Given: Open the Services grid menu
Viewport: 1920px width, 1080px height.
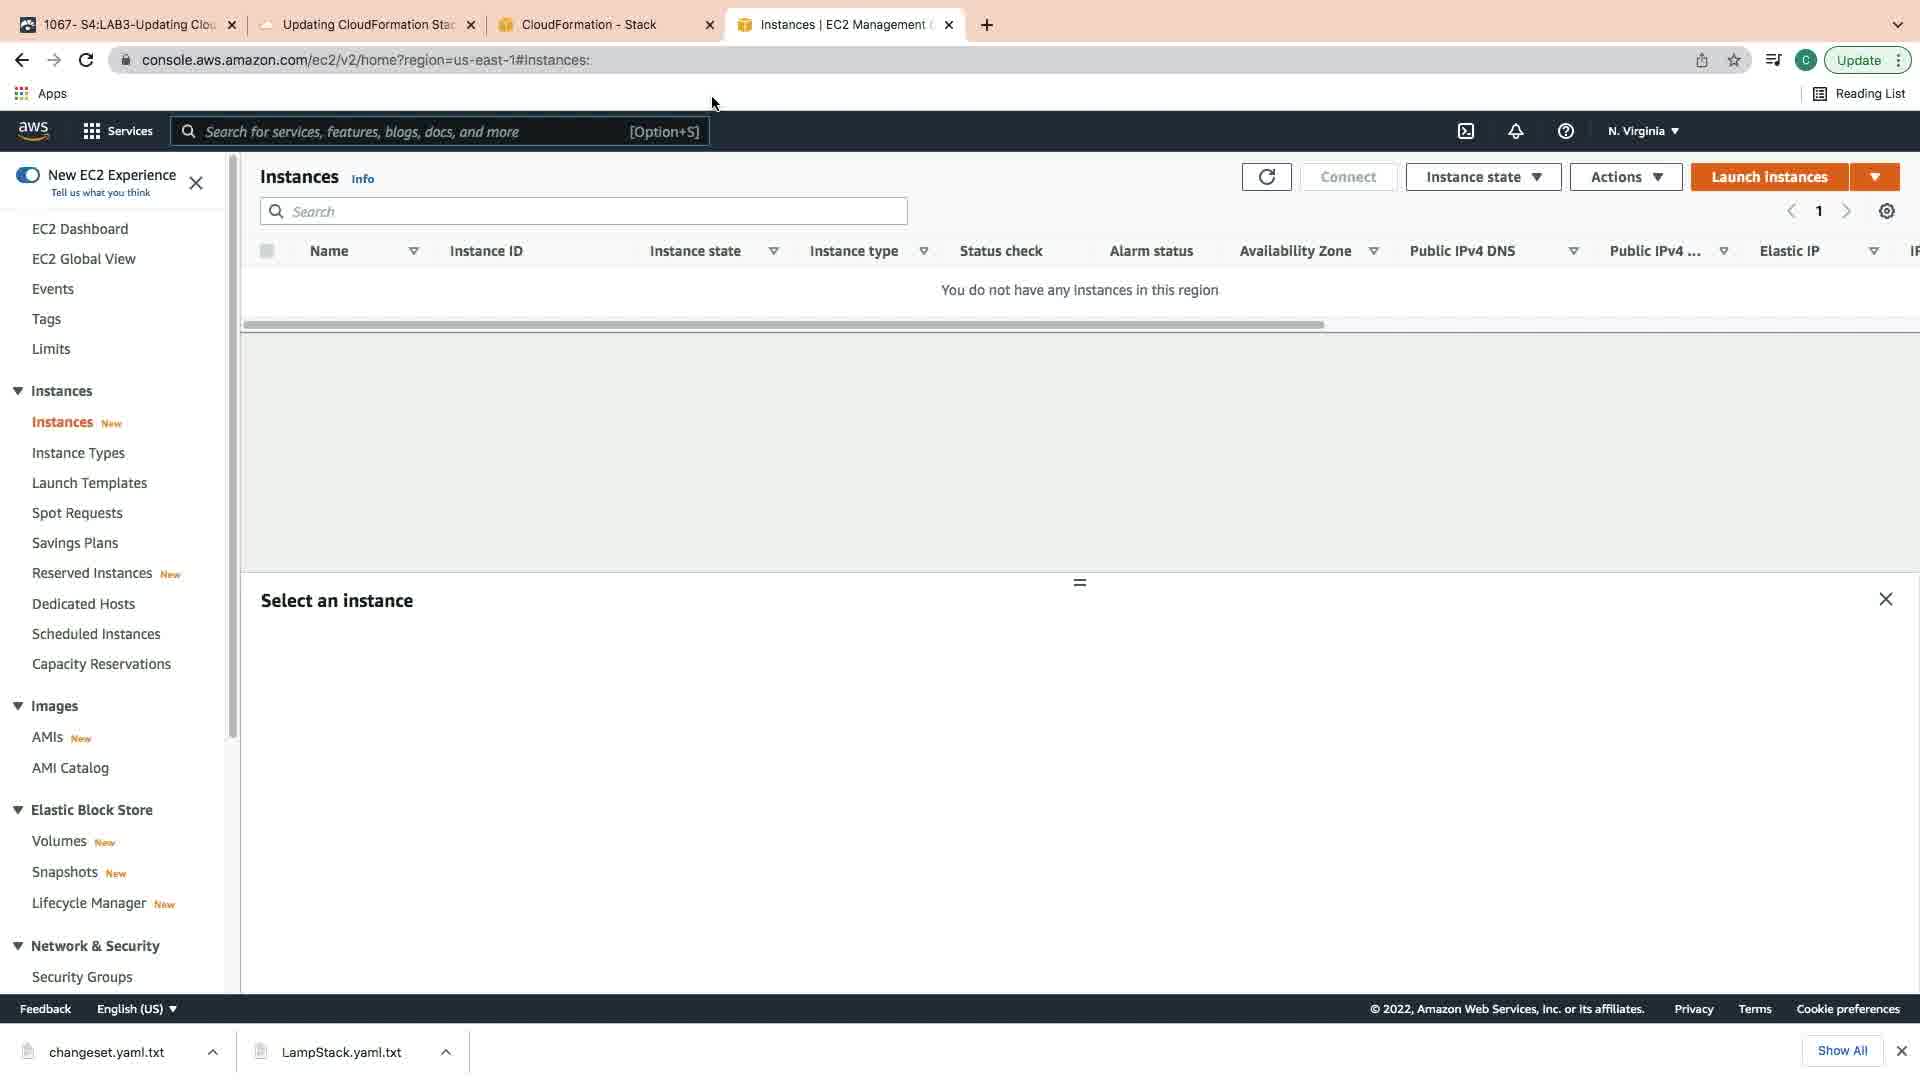Looking at the screenshot, I should click(x=117, y=131).
